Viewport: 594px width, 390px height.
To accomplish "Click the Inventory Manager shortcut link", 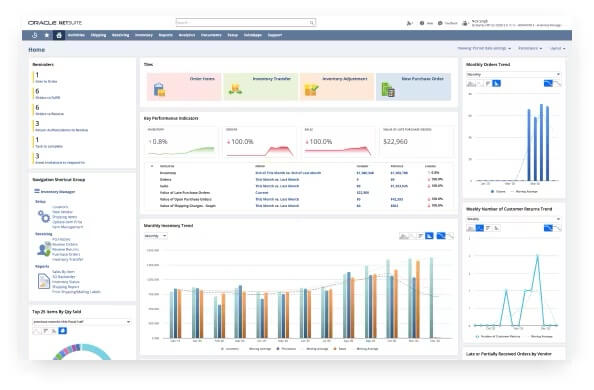I will 58,192.
